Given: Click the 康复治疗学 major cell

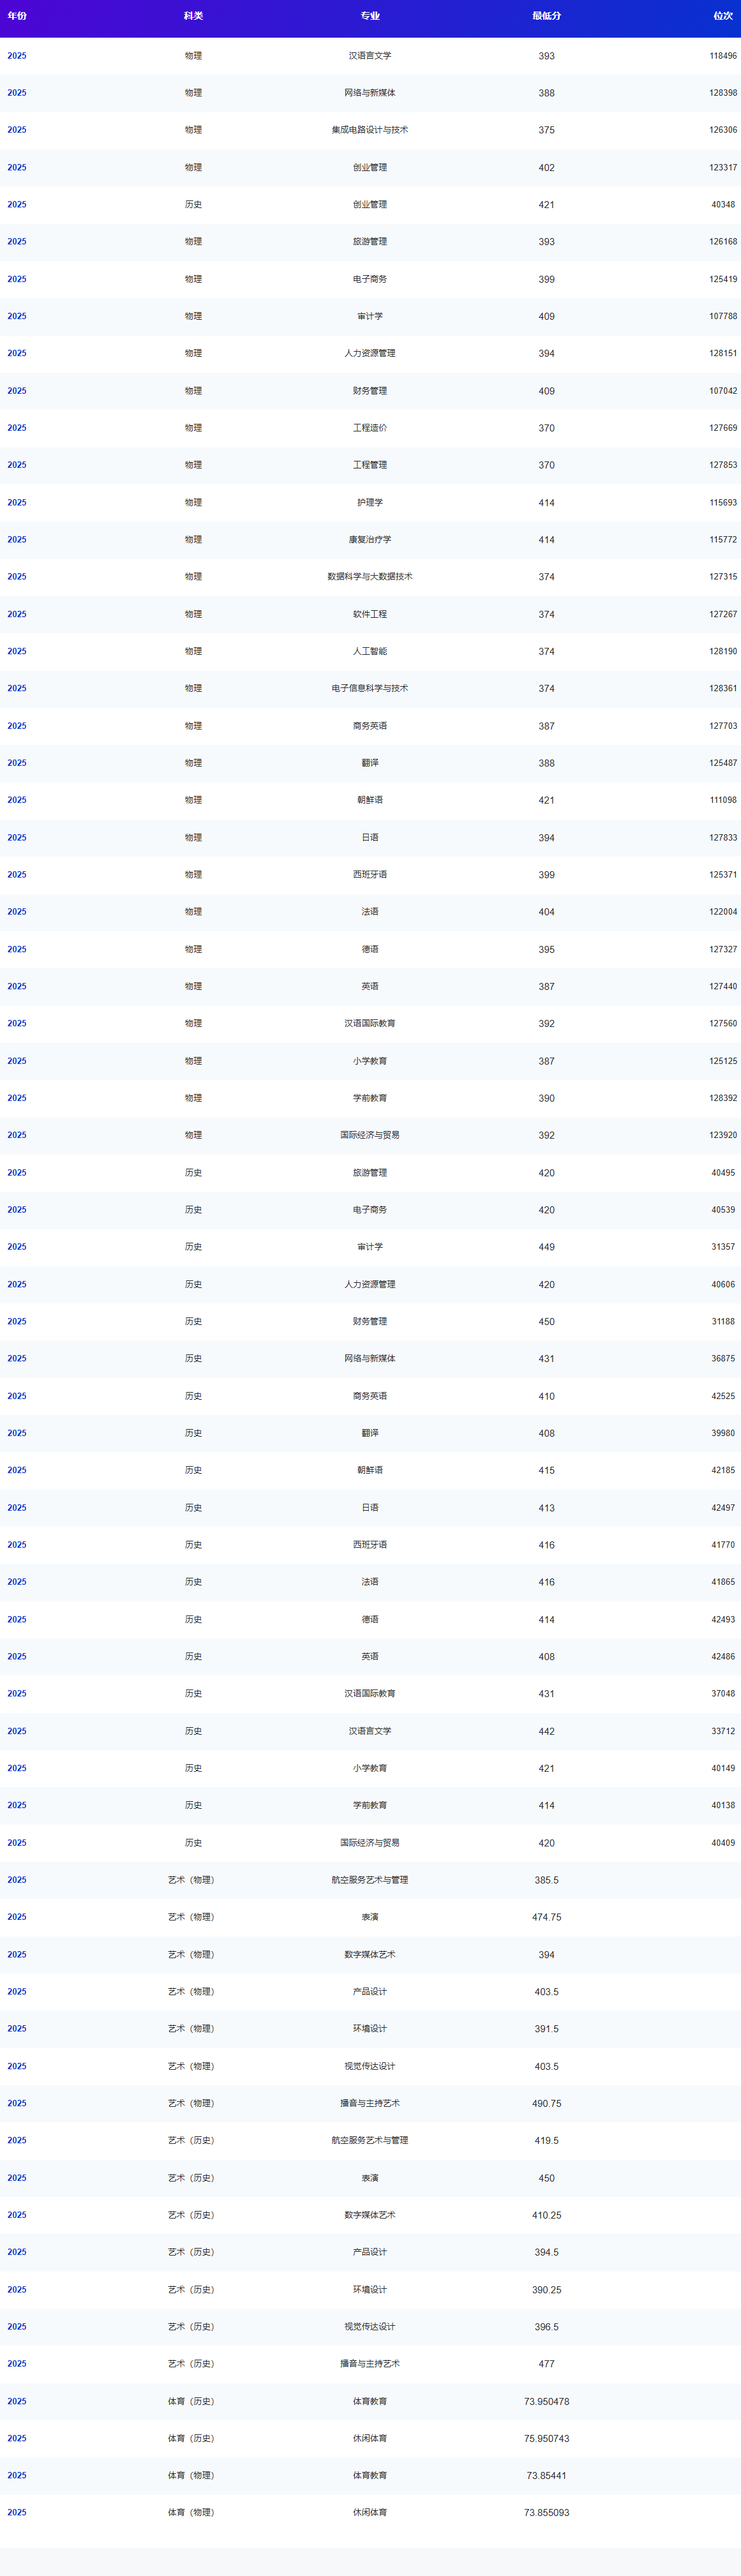Looking at the screenshot, I should coord(370,540).
